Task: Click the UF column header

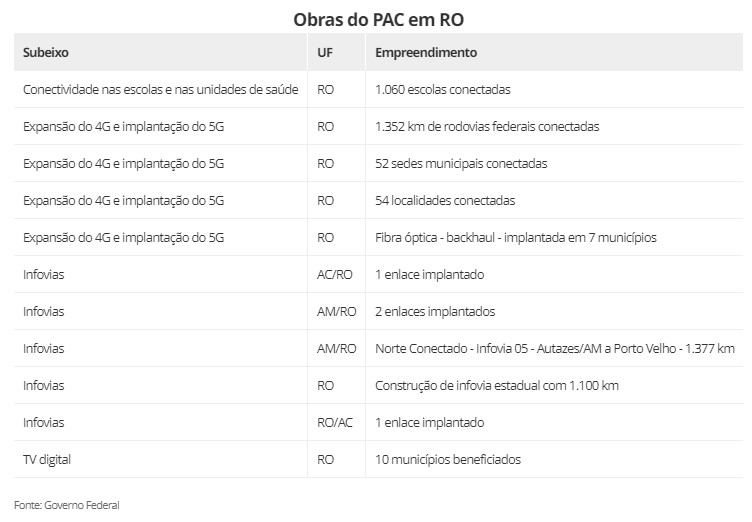Action: [x=325, y=52]
